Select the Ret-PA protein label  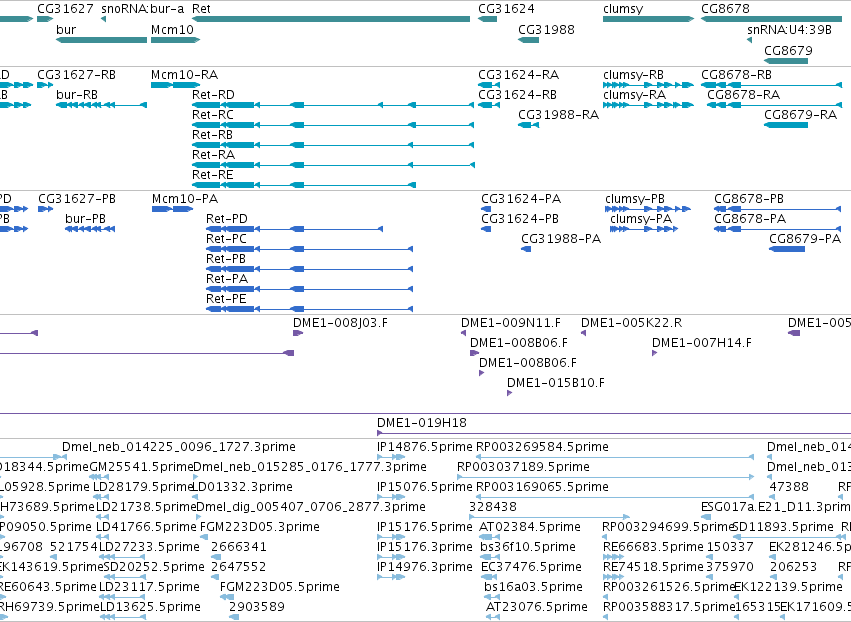point(227,279)
